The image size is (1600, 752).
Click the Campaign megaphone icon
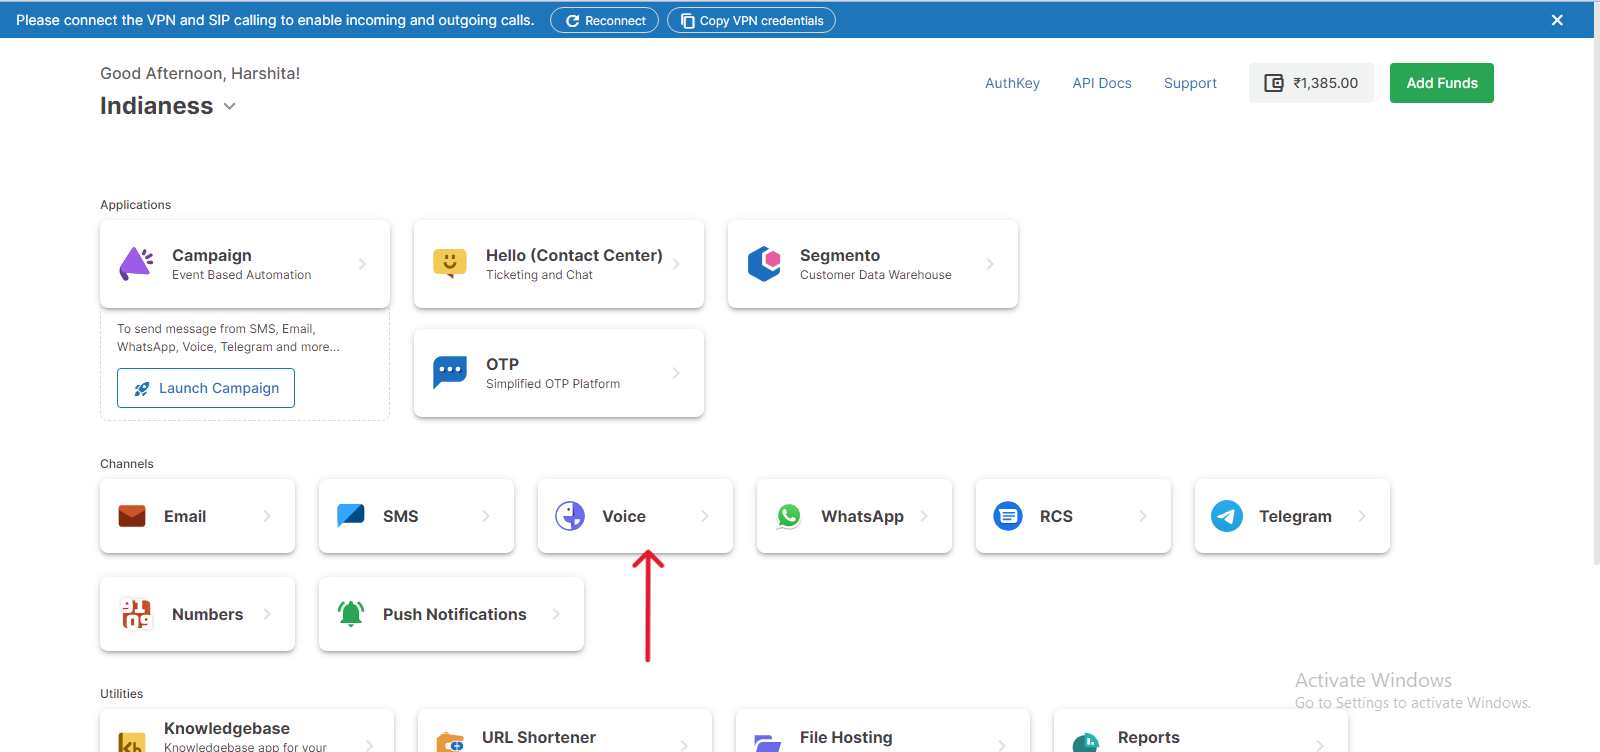[136, 264]
